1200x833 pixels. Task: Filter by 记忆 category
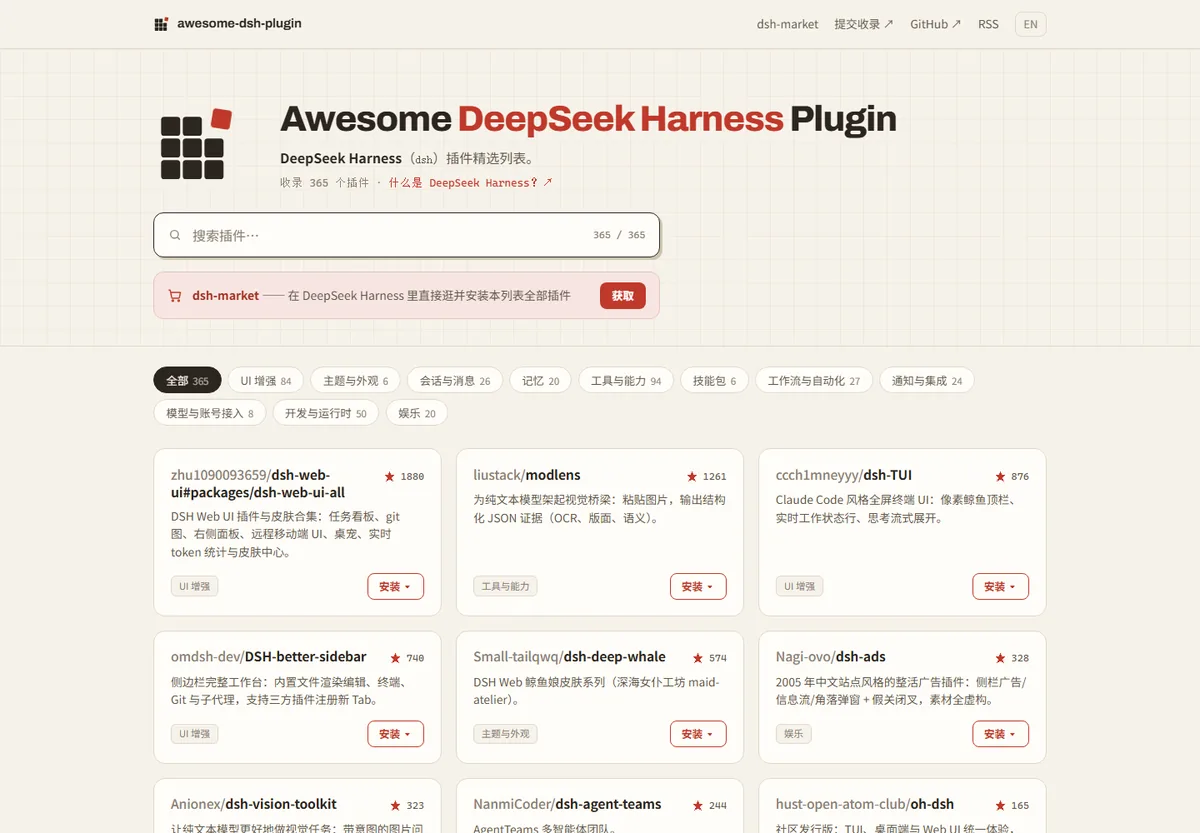point(541,381)
